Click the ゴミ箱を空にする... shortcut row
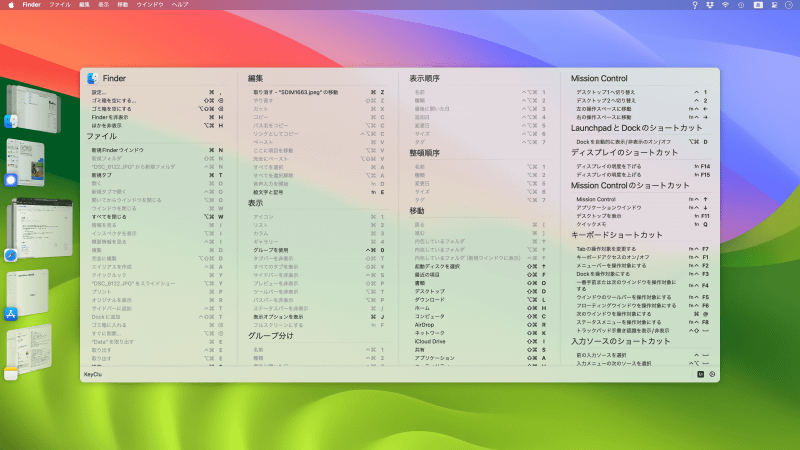The width and height of the screenshot is (800, 450). coord(157,101)
